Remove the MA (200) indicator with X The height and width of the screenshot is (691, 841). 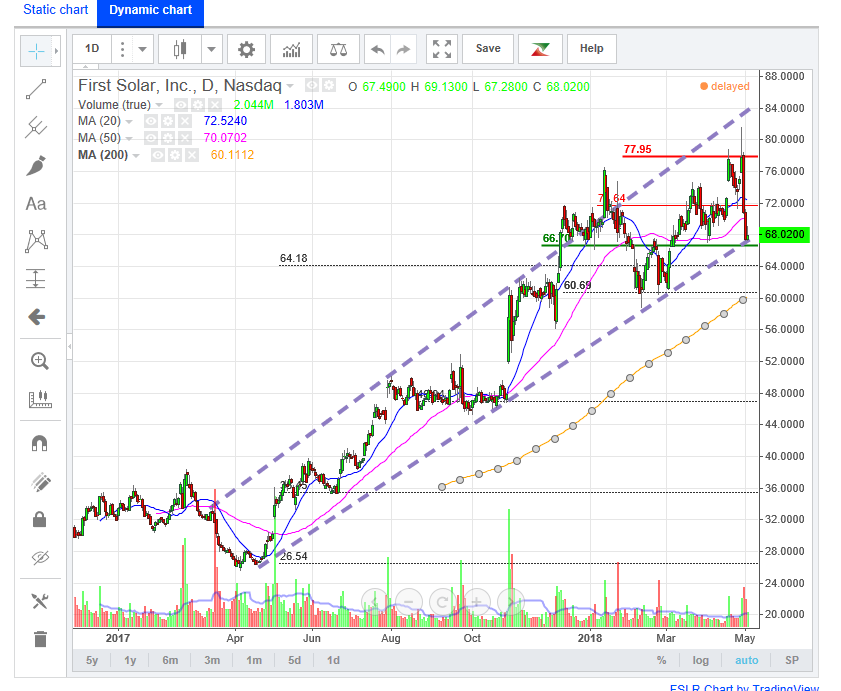click(x=191, y=156)
